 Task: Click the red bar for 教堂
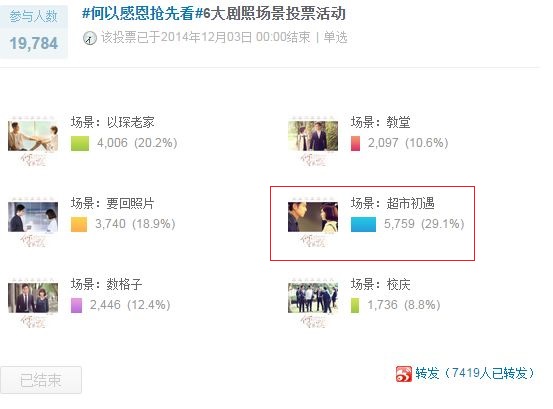click(x=356, y=144)
